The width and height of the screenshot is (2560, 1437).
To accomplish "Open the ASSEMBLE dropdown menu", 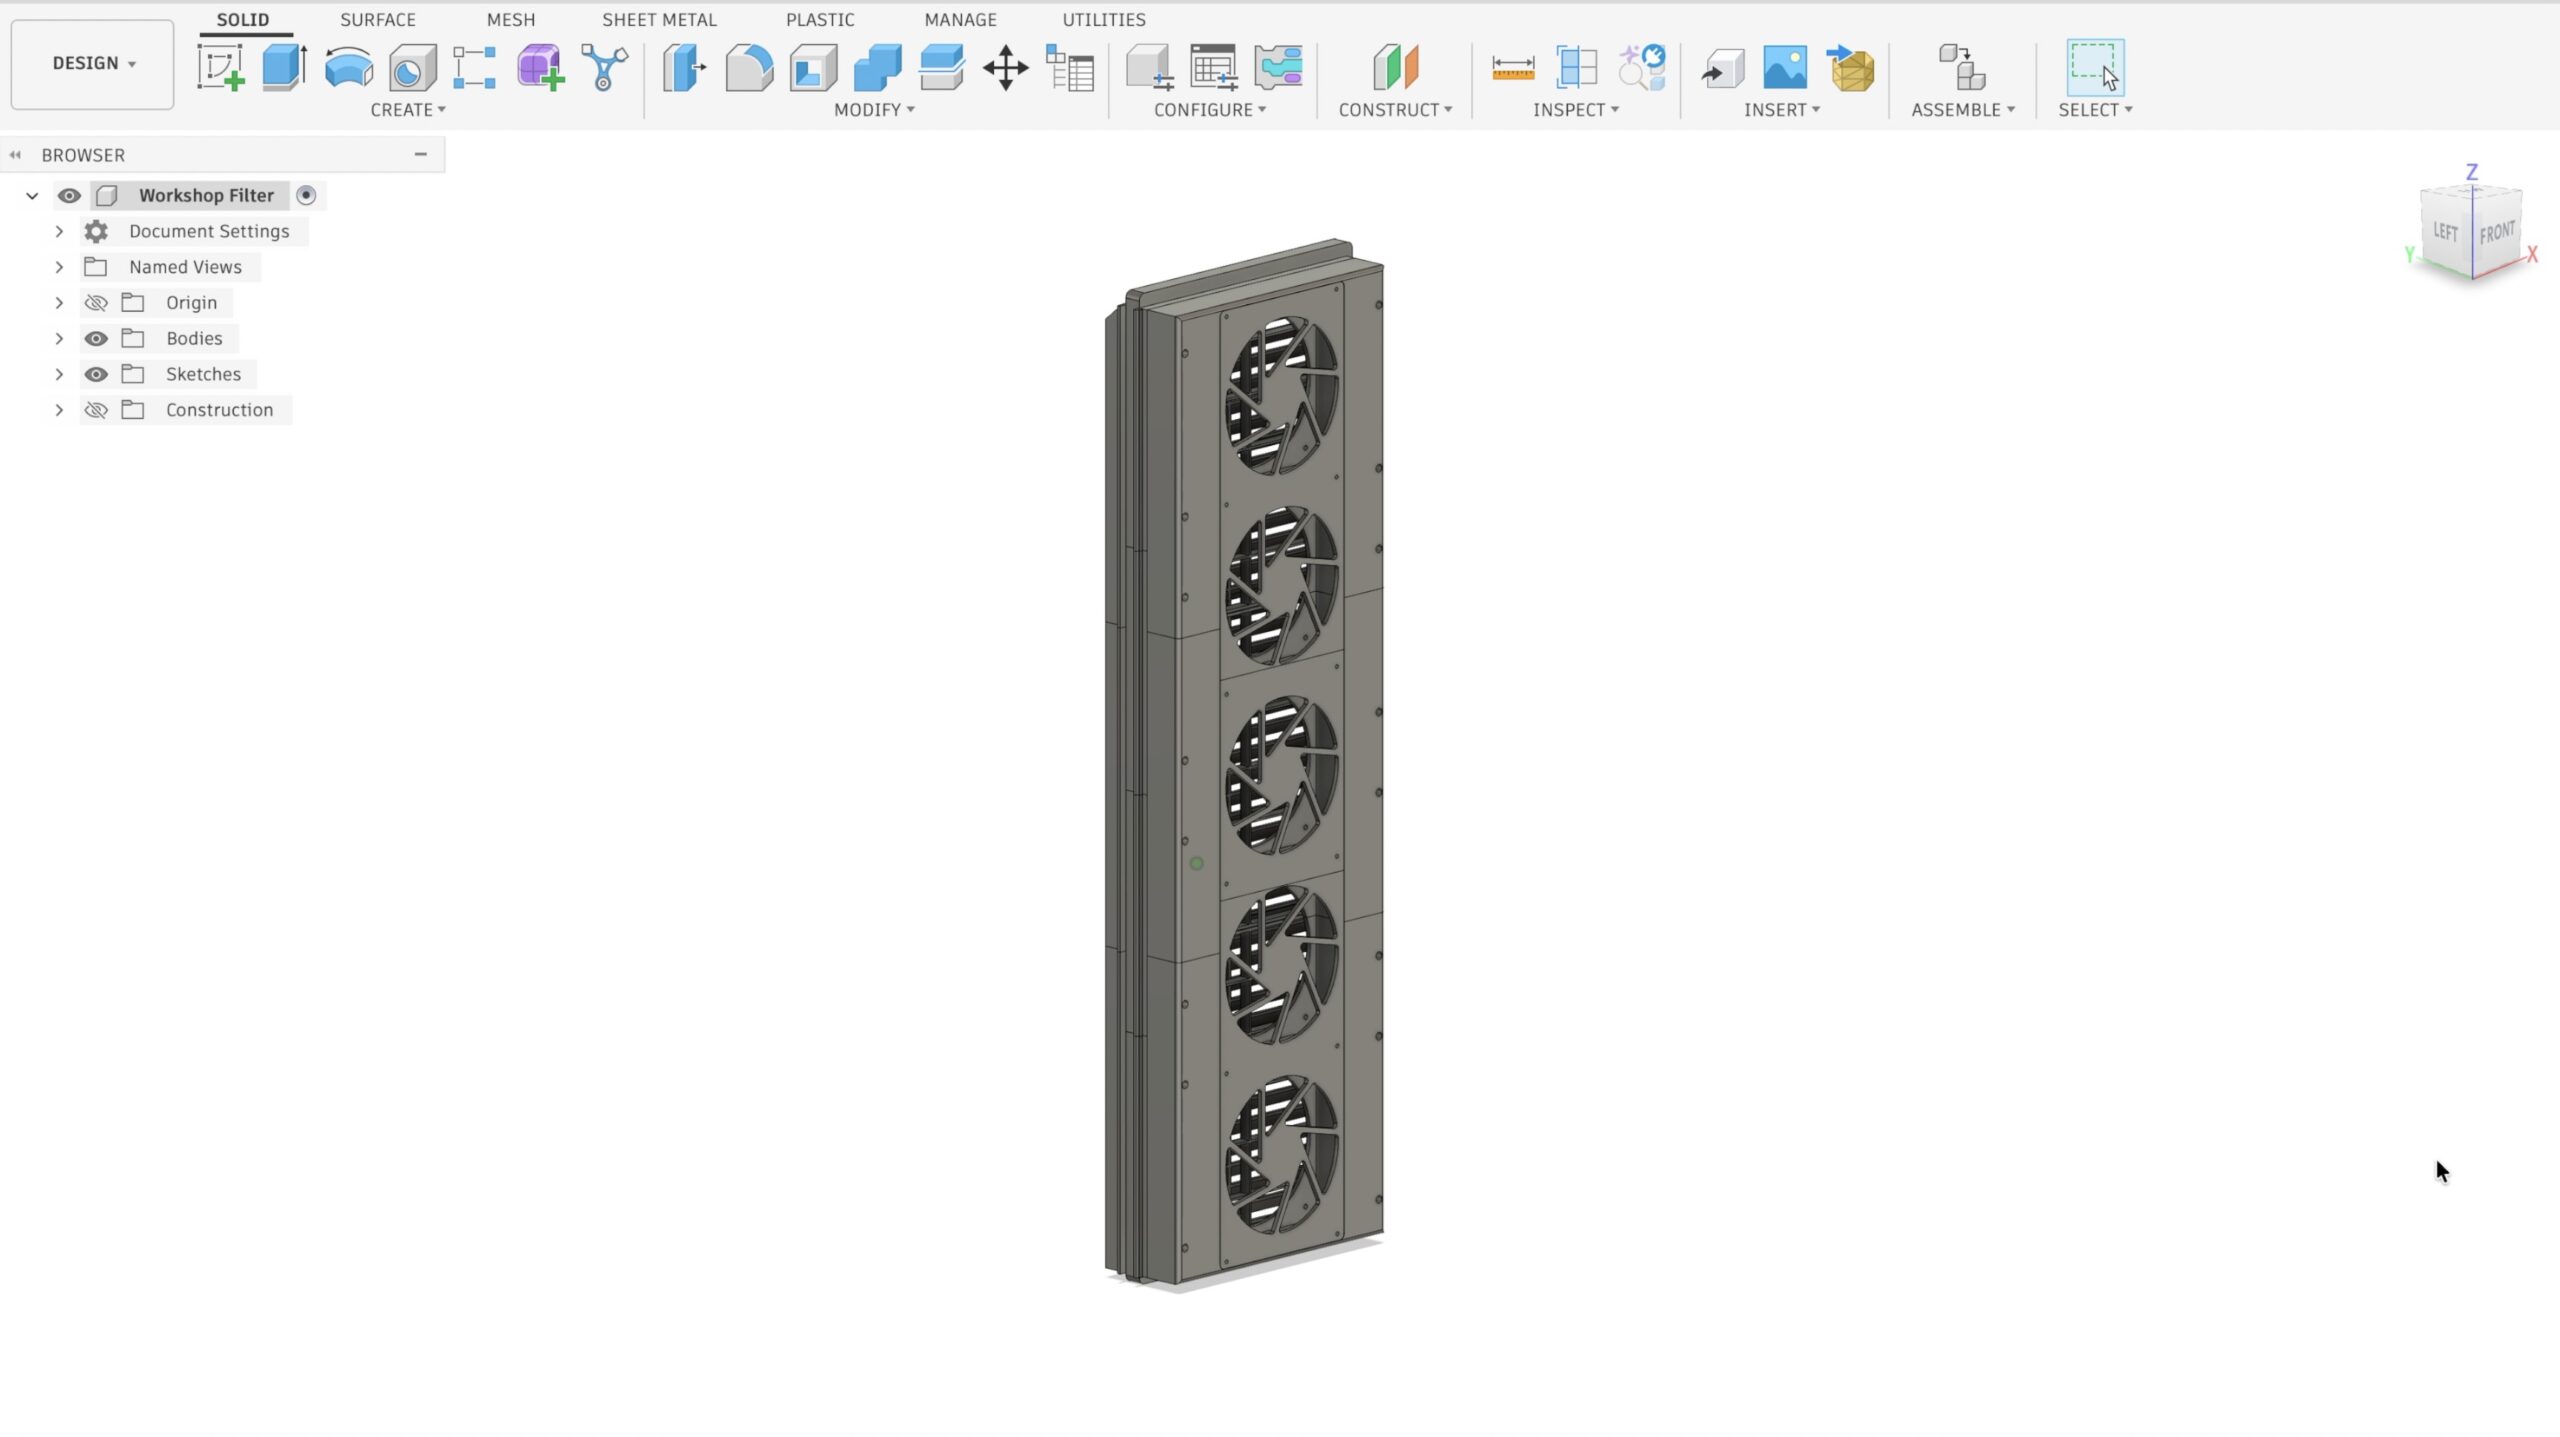I will coord(1963,110).
